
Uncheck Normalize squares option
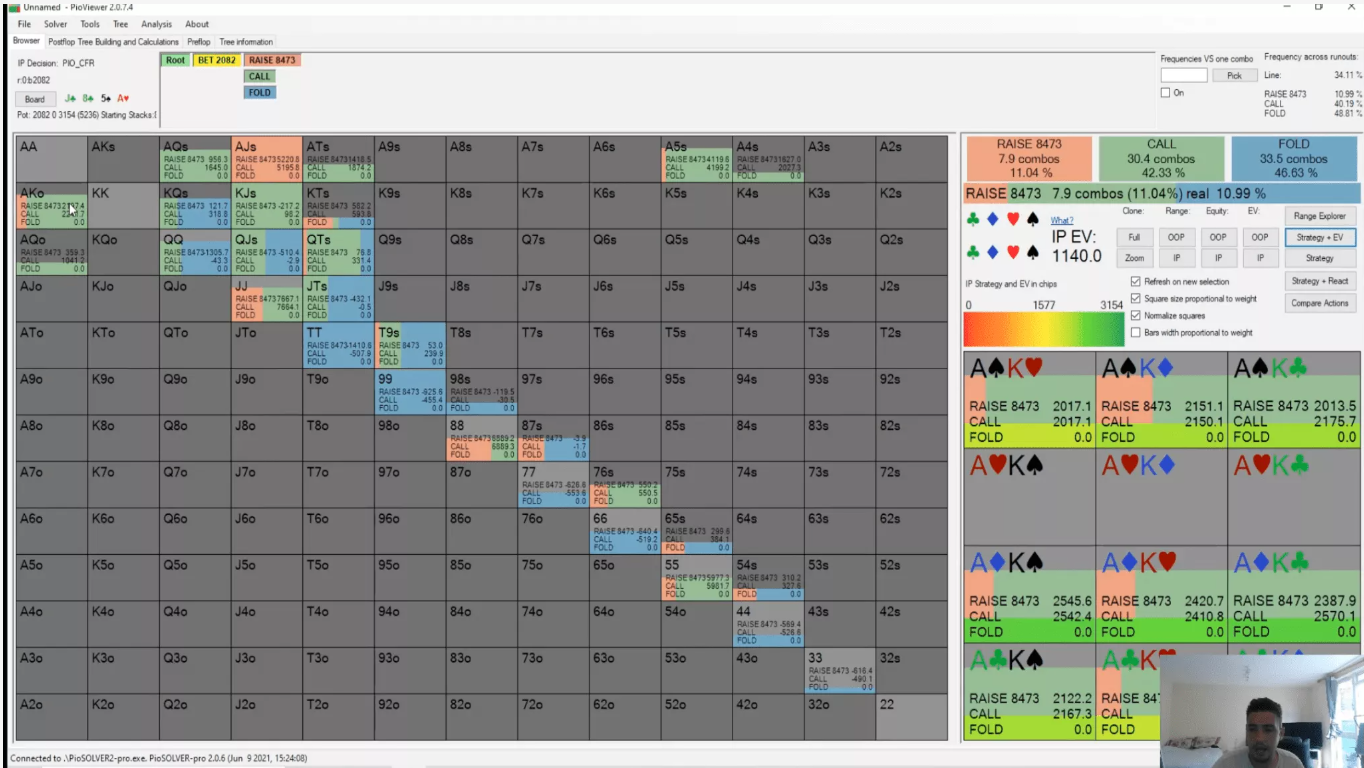pyautogui.click(x=1135, y=316)
